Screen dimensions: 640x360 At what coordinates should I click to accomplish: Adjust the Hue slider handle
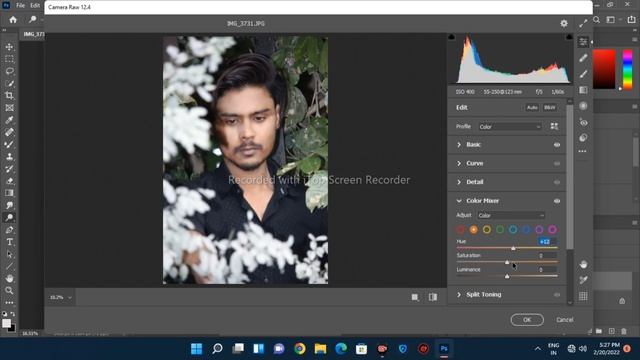click(x=513, y=248)
